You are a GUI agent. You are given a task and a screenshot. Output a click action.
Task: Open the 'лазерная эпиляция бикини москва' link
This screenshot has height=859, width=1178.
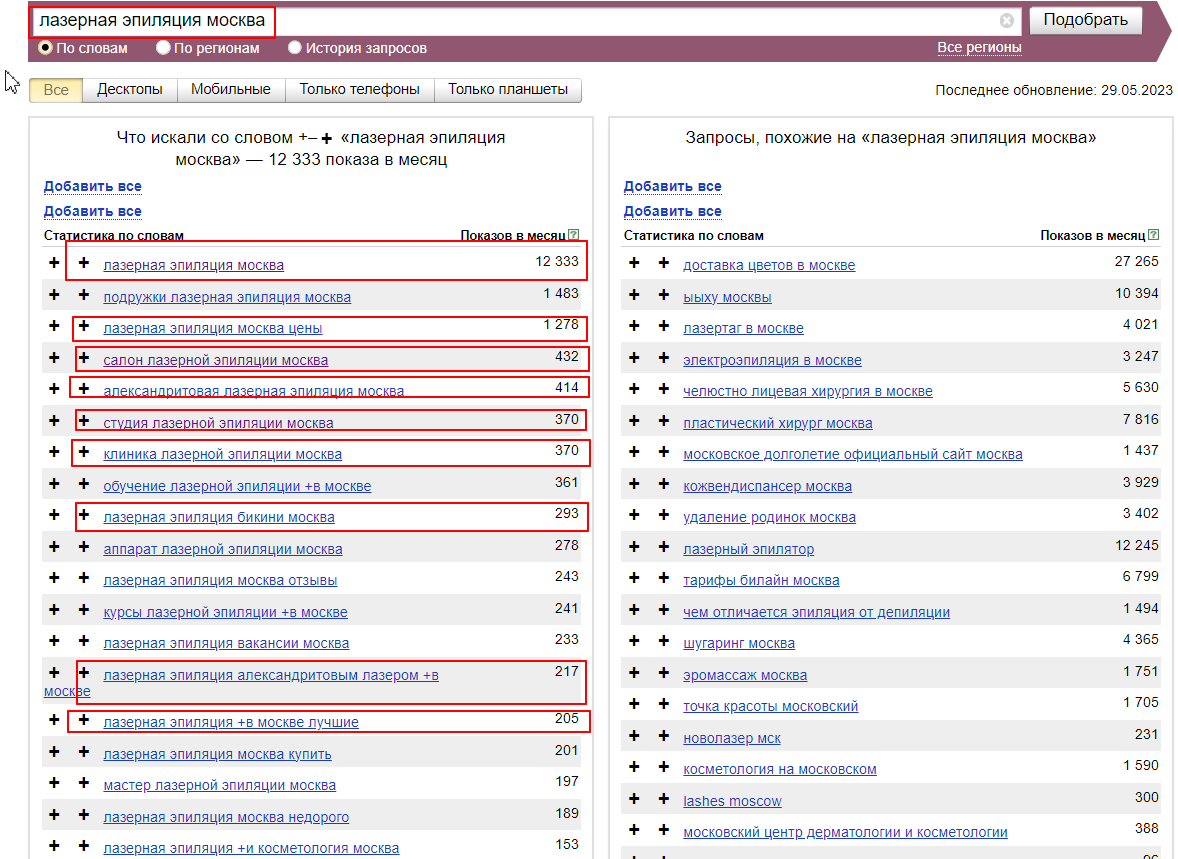point(219,517)
